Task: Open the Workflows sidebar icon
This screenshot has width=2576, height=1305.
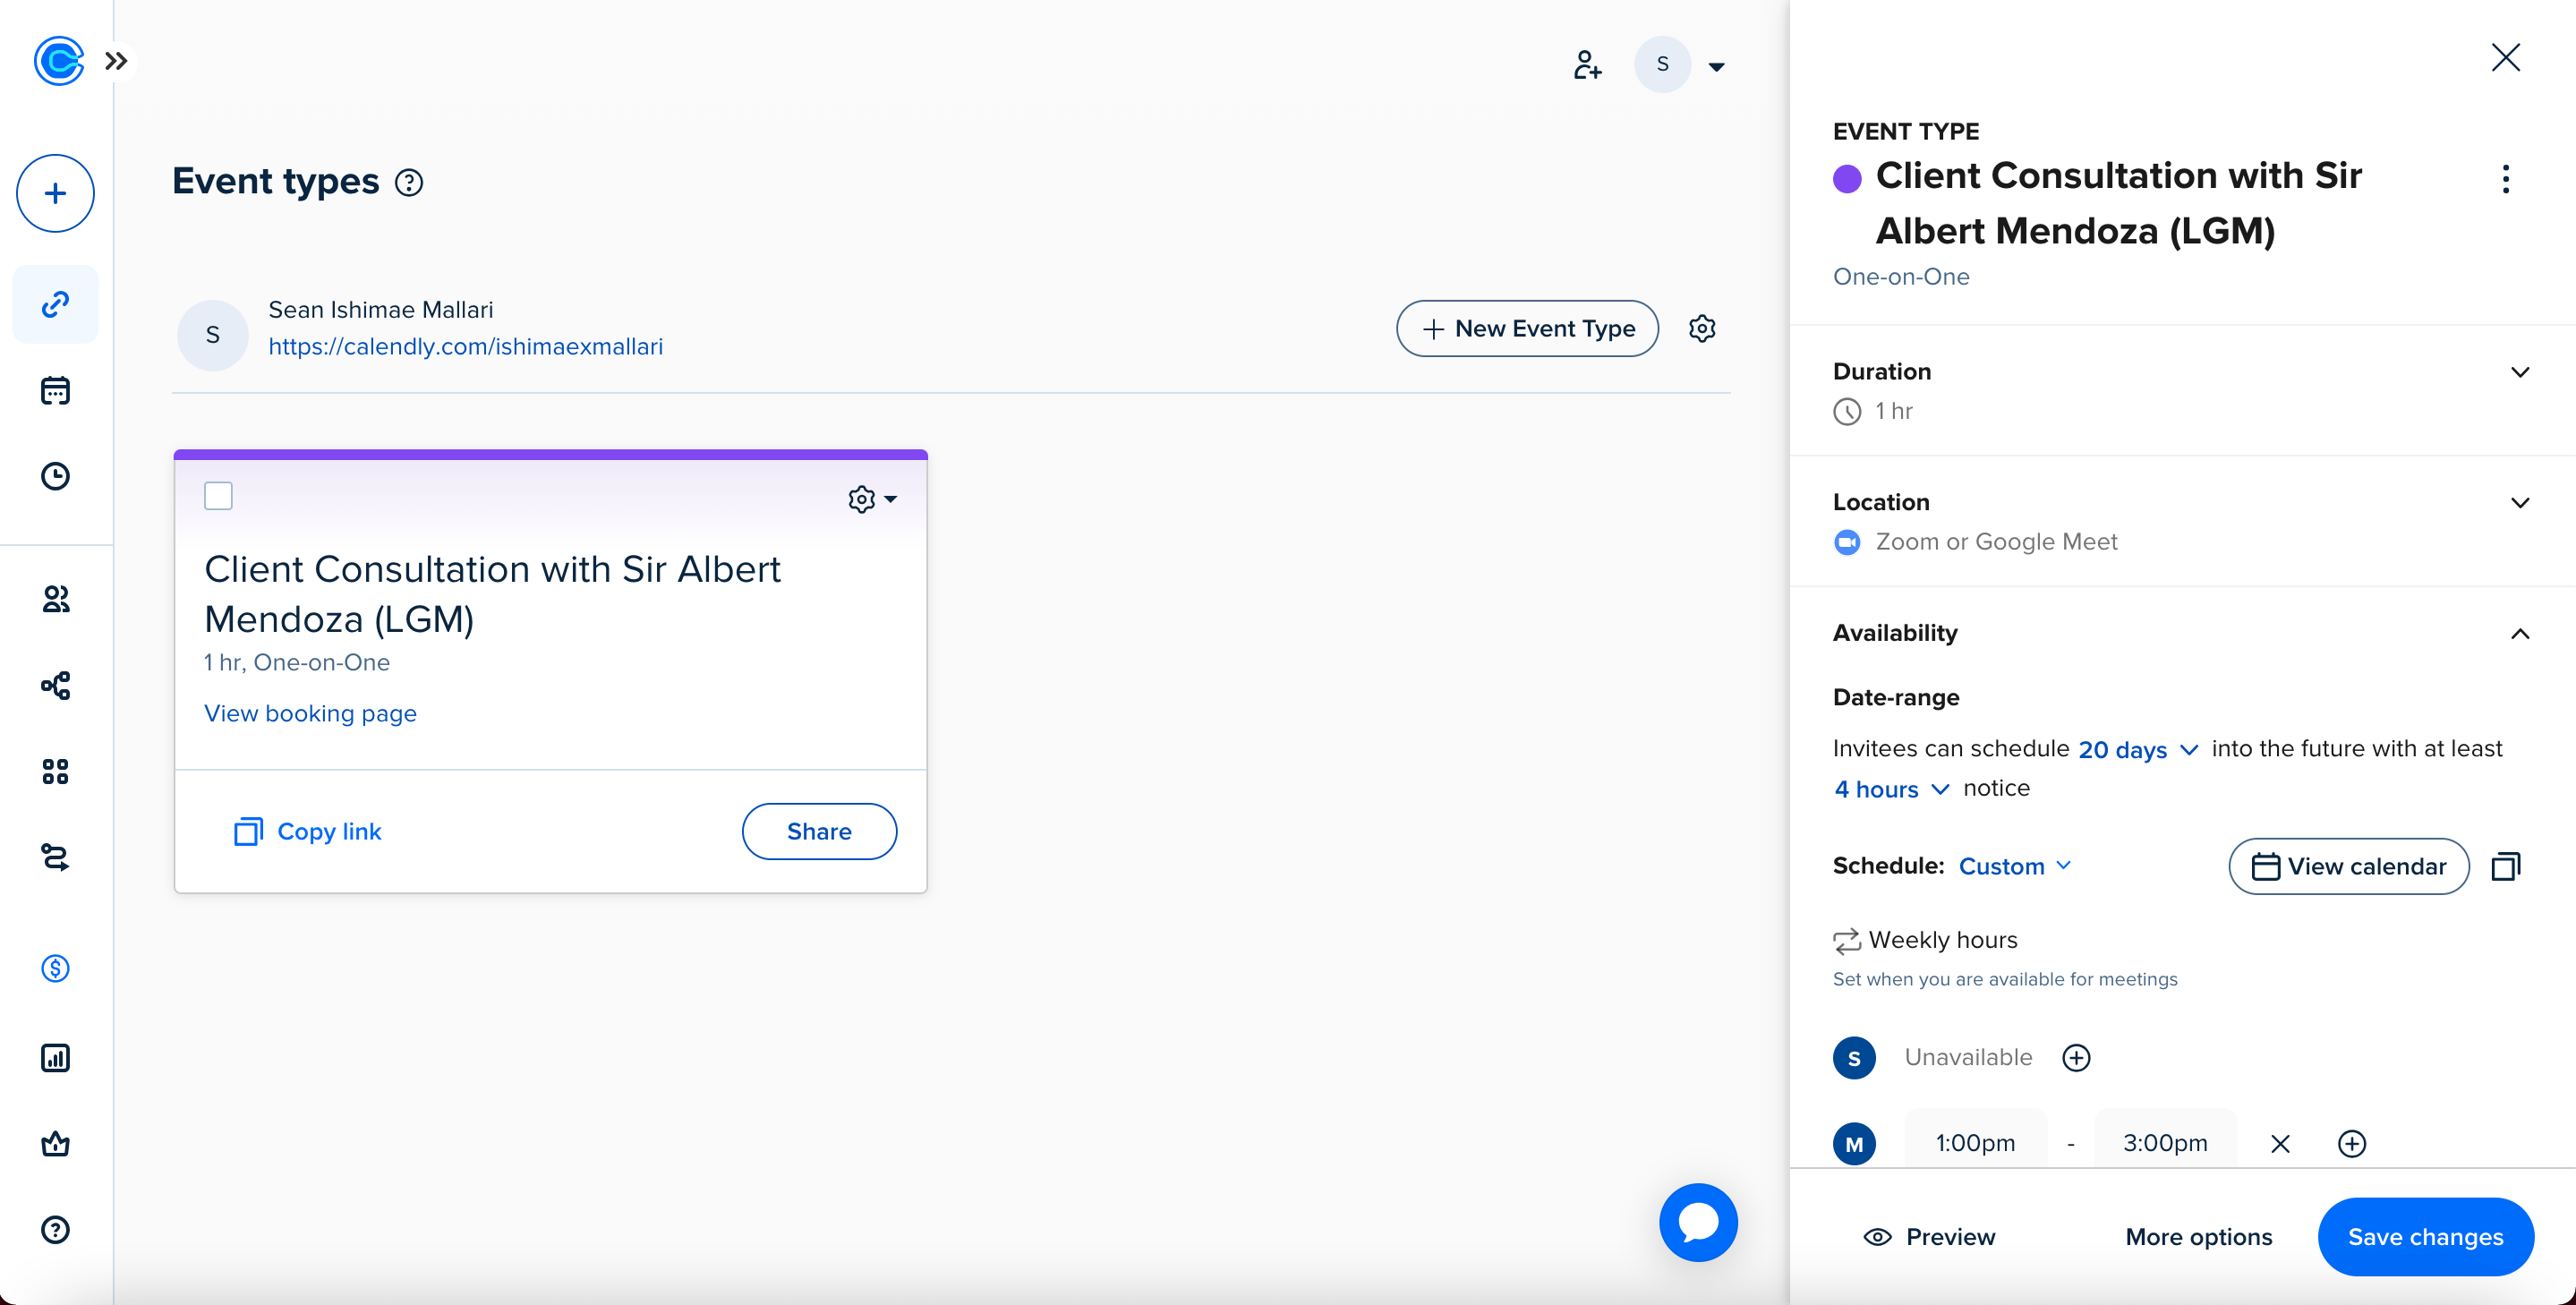Action: 55,685
